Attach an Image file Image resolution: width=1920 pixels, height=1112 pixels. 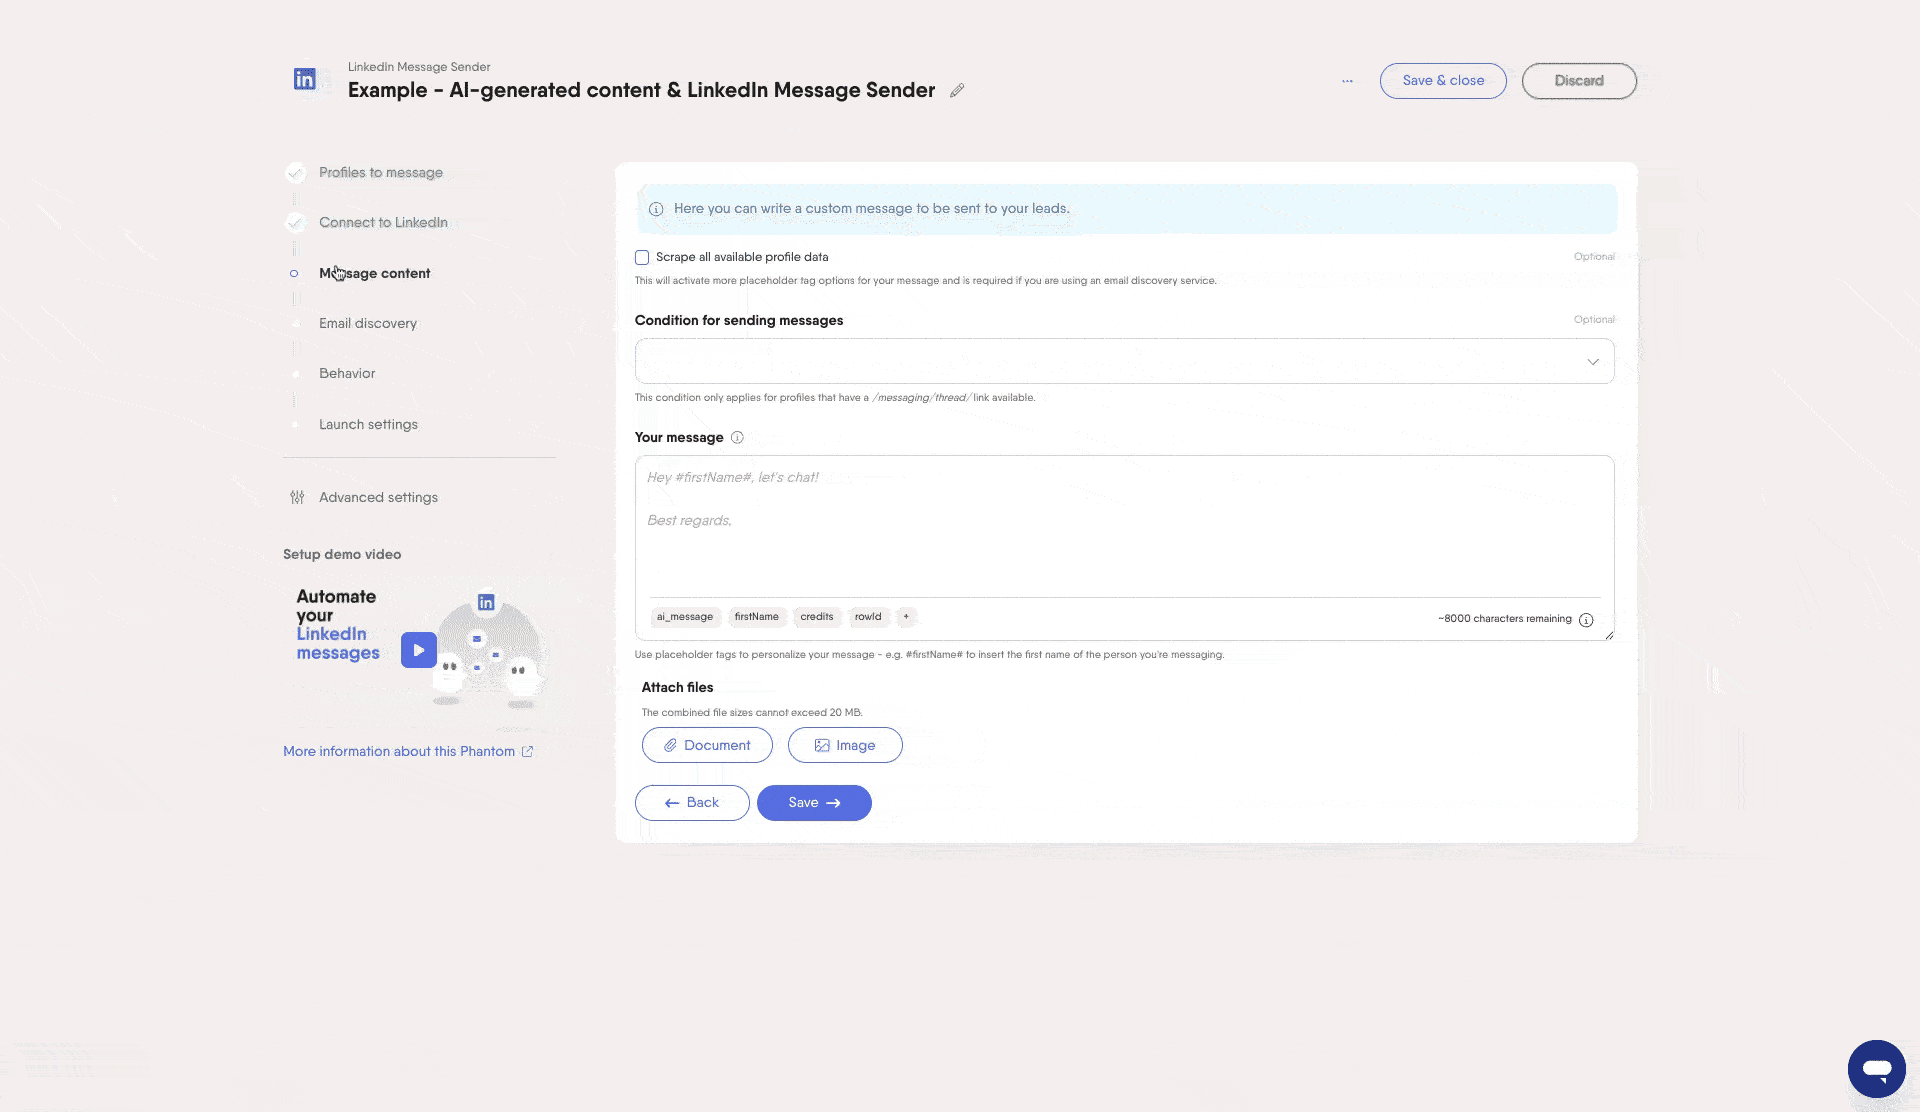(x=845, y=745)
